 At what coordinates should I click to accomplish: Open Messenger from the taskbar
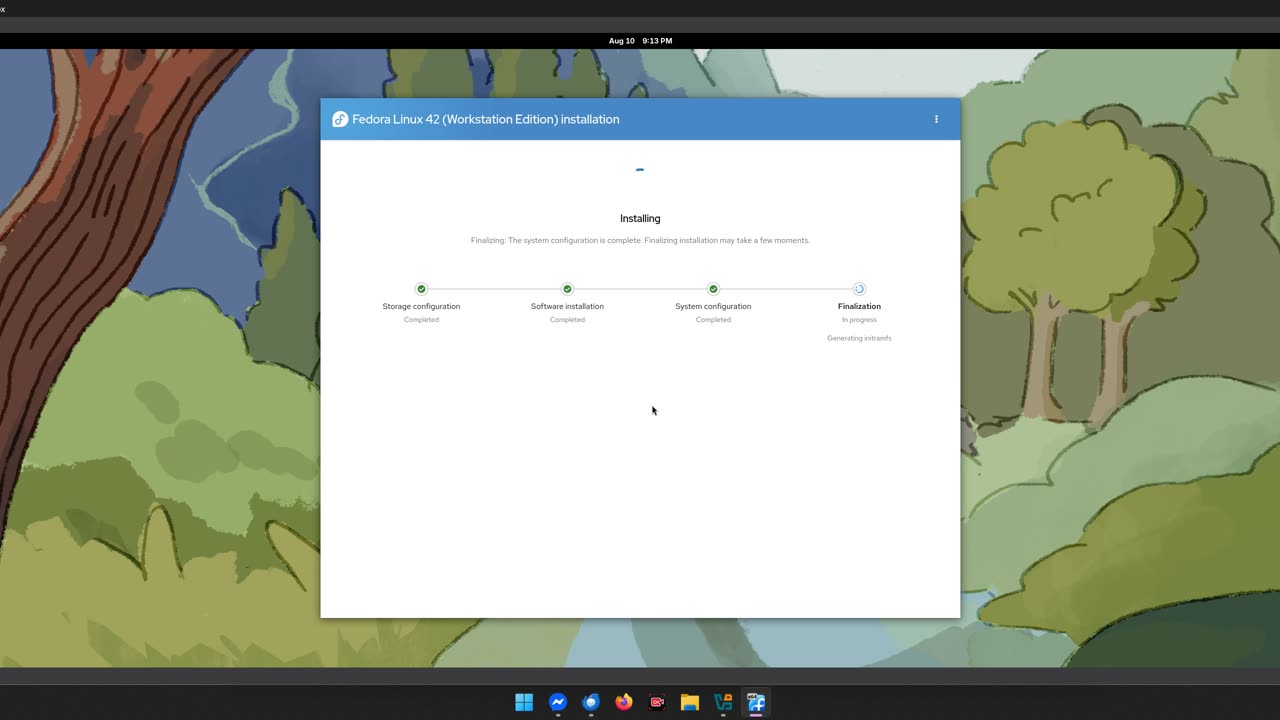pos(558,702)
